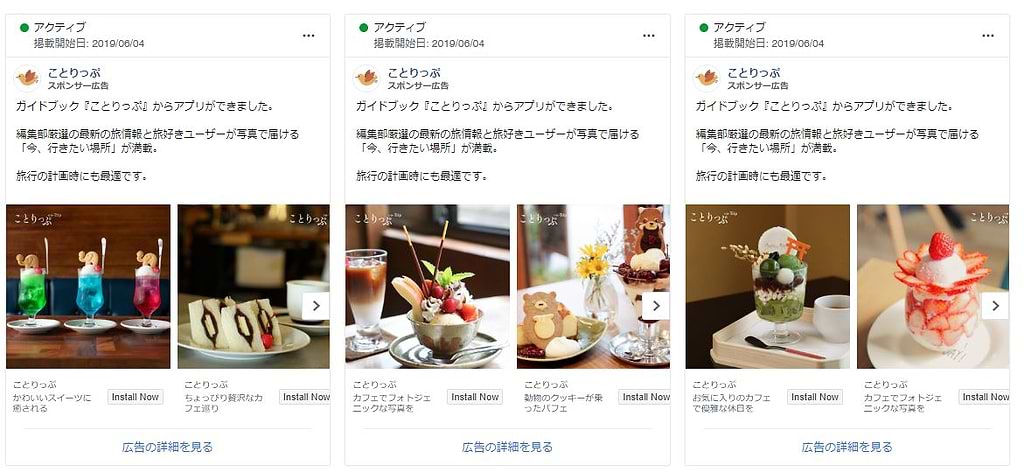
Task: Click the ことりっぷ bird avatar in the first ad
Action: click(x=27, y=78)
